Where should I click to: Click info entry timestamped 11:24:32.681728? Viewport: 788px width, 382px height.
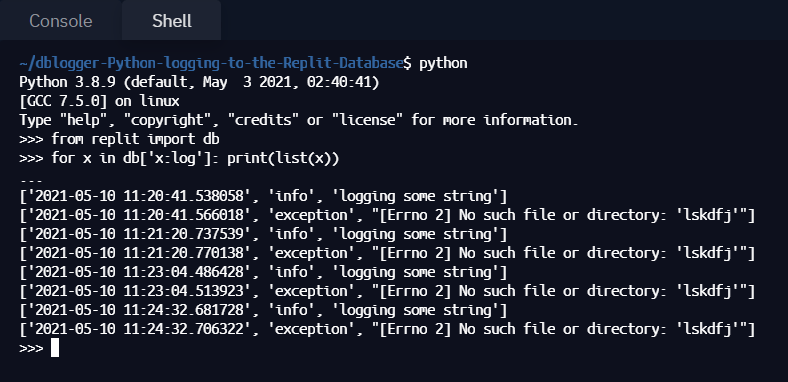pyautogui.click(x=263, y=311)
